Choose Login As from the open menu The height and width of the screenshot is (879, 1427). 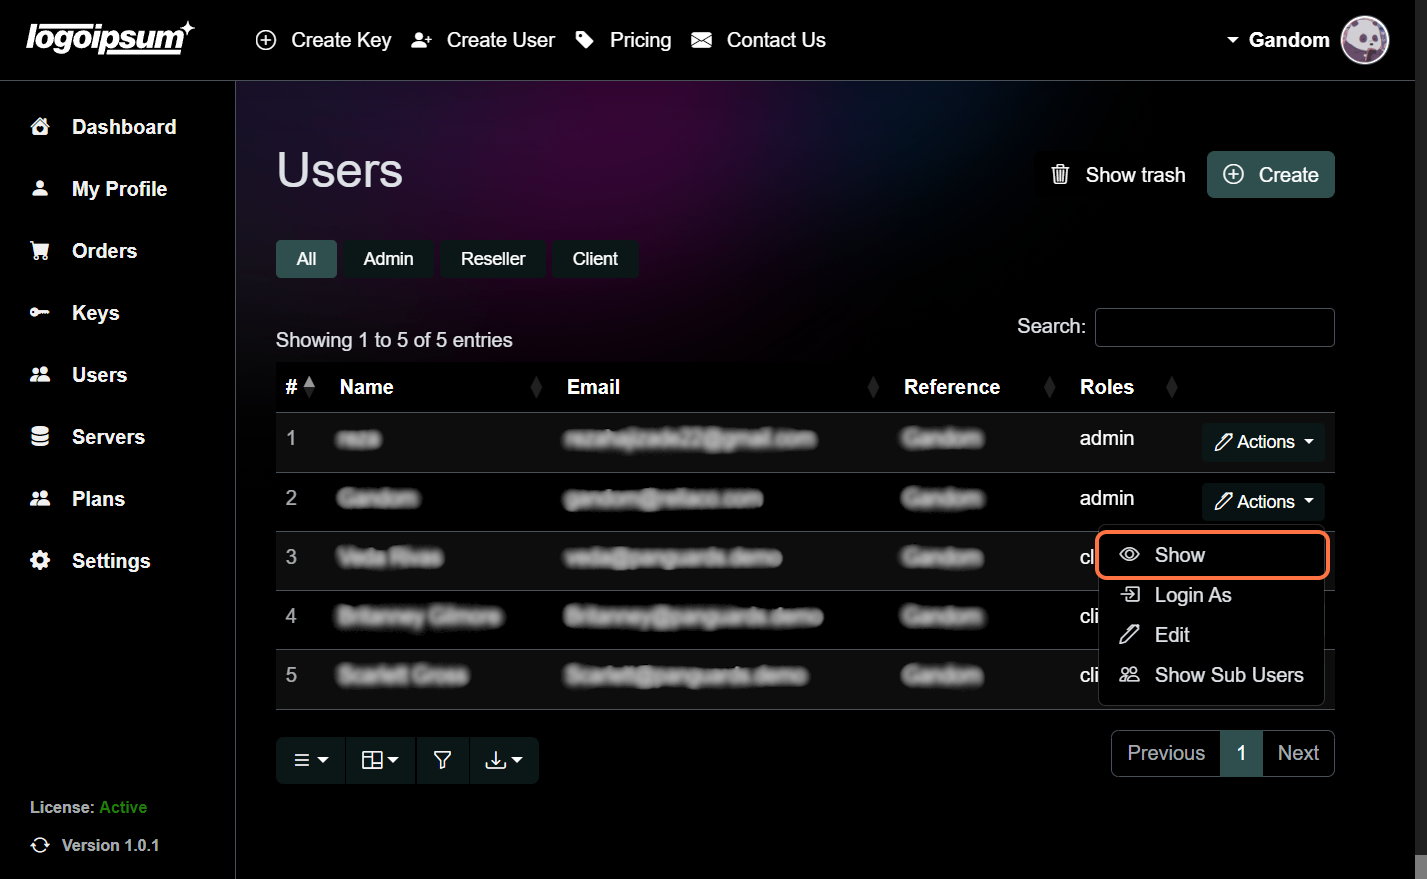coord(1194,594)
